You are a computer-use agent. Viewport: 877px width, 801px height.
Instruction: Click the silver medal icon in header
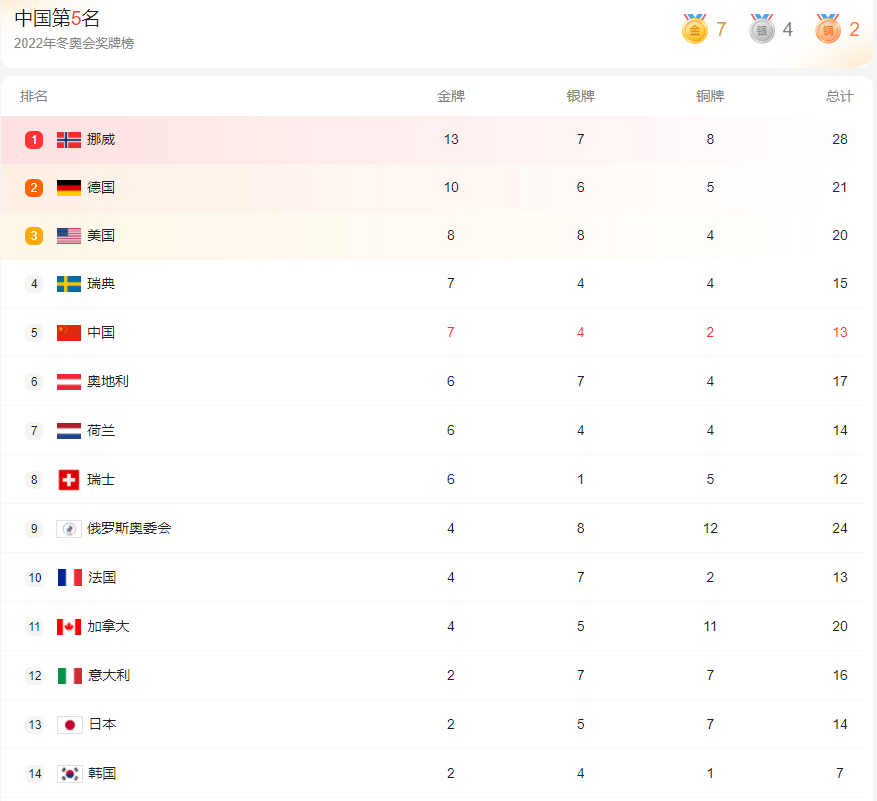(762, 30)
